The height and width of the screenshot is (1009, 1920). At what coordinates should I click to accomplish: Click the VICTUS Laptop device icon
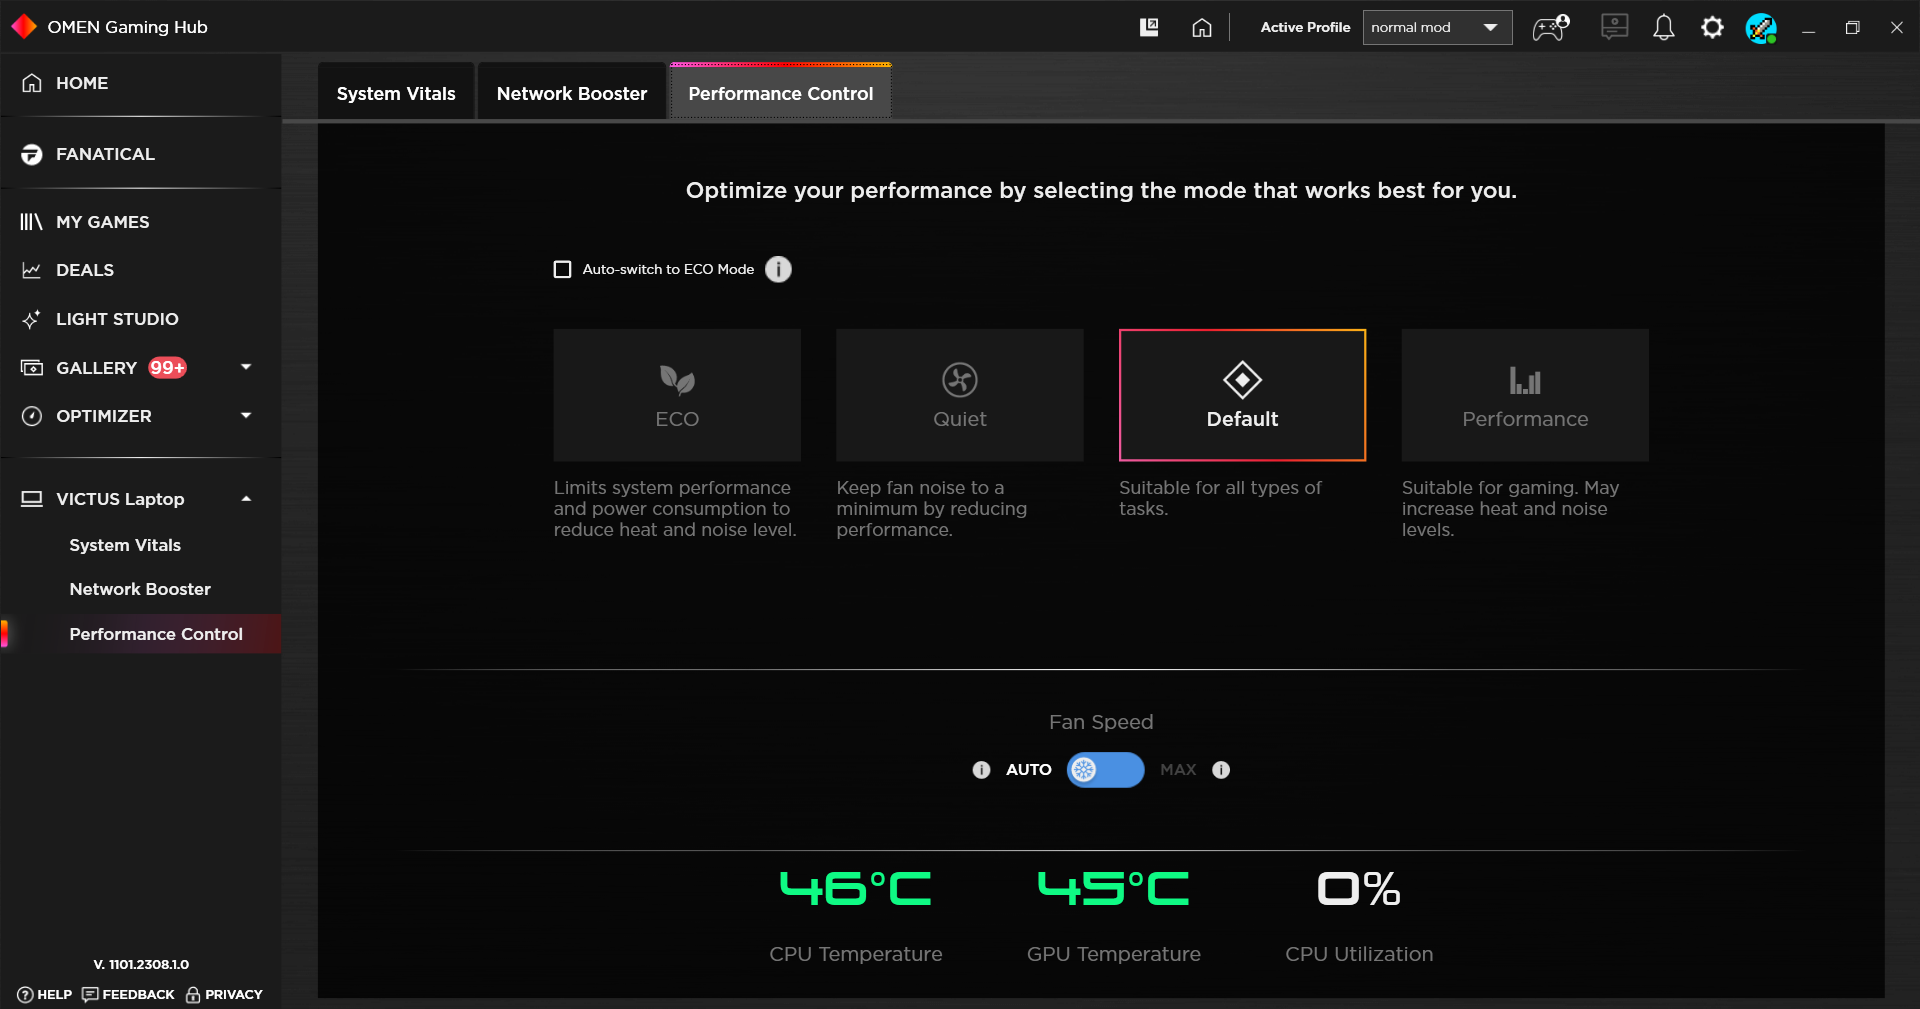[x=32, y=499]
